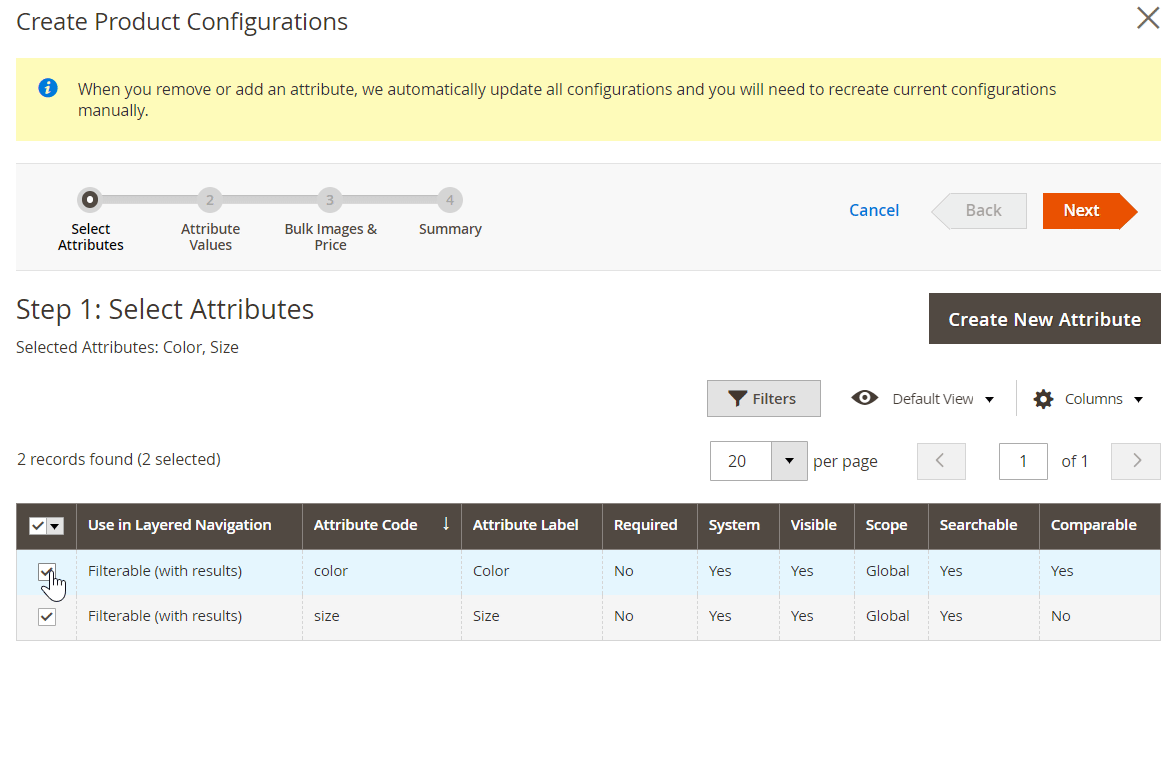Expand the Columns dropdown
Image resolution: width=1170 pixels, height=768 pixels.
click(x=1139, y=399)
